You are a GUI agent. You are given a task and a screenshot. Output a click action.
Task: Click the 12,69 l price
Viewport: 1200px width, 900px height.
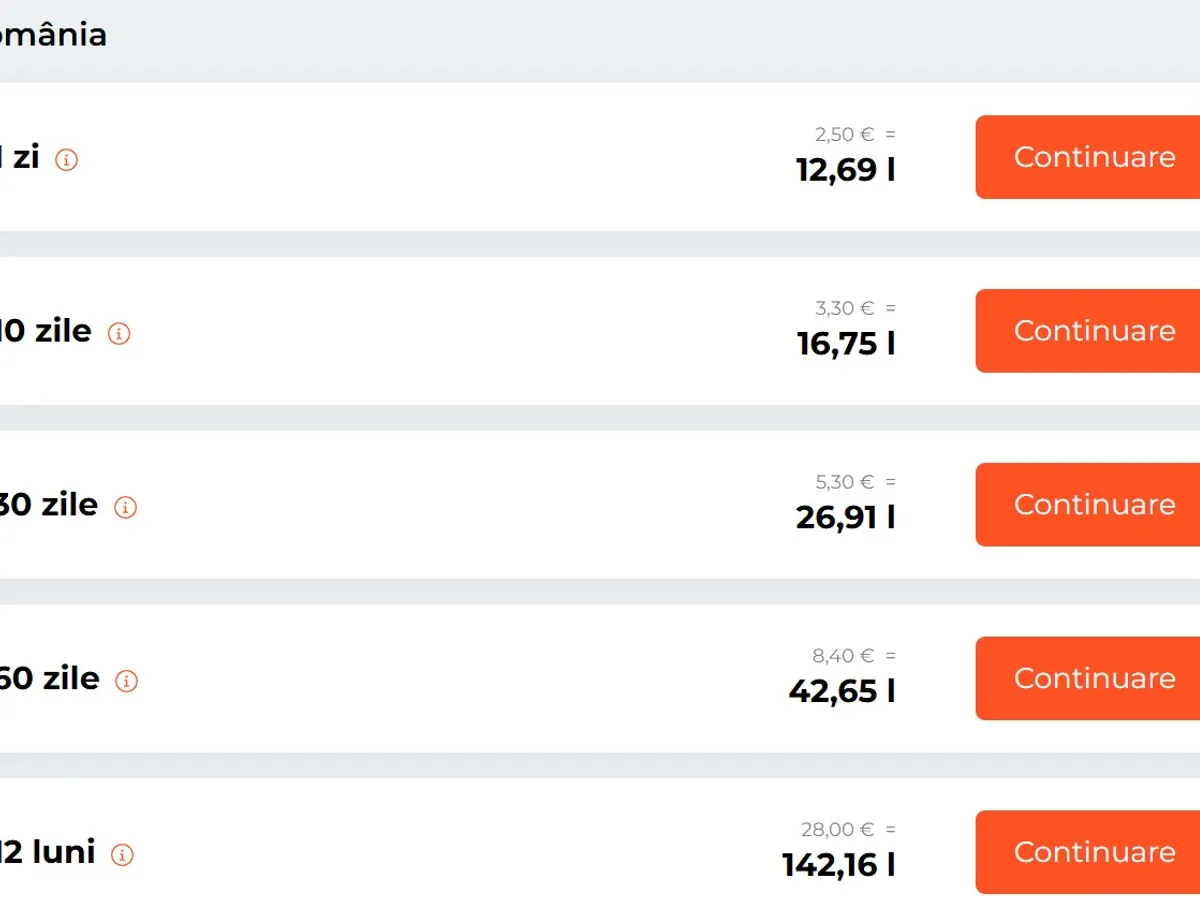pyautogui.click(x=845, y=170)
